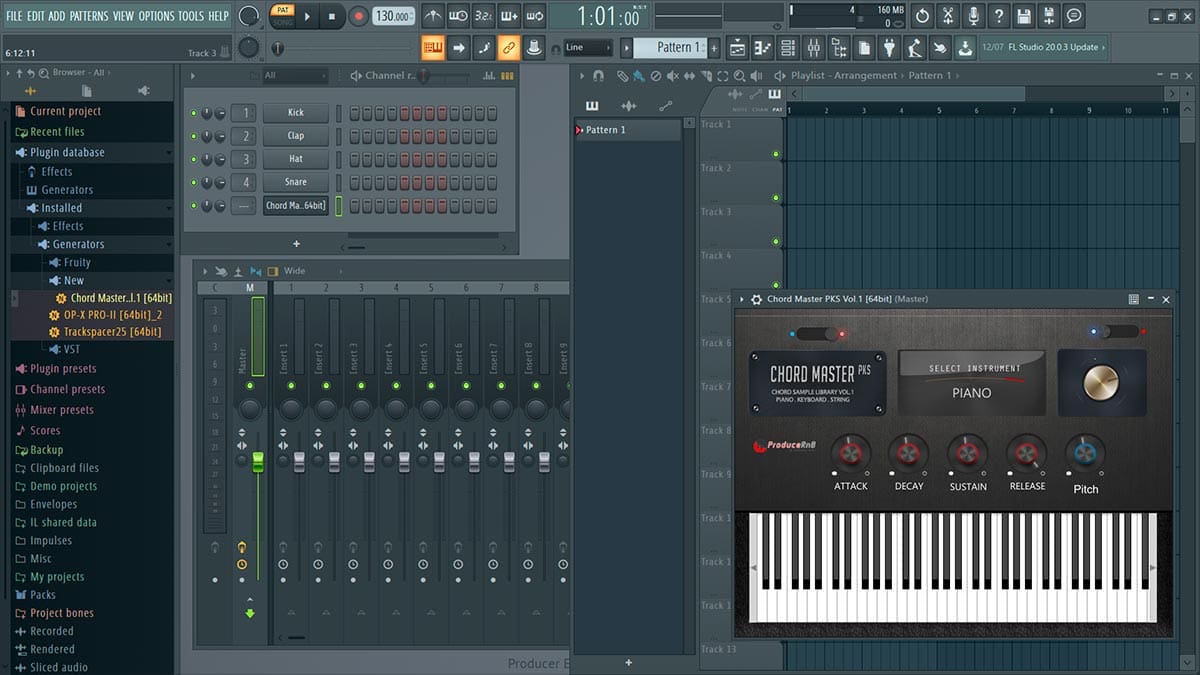The height and width of the screenshot is (675, 1200).
Task: Open the mixer toolbar icon
Action: pyautogui.click(x=813, y=47)
